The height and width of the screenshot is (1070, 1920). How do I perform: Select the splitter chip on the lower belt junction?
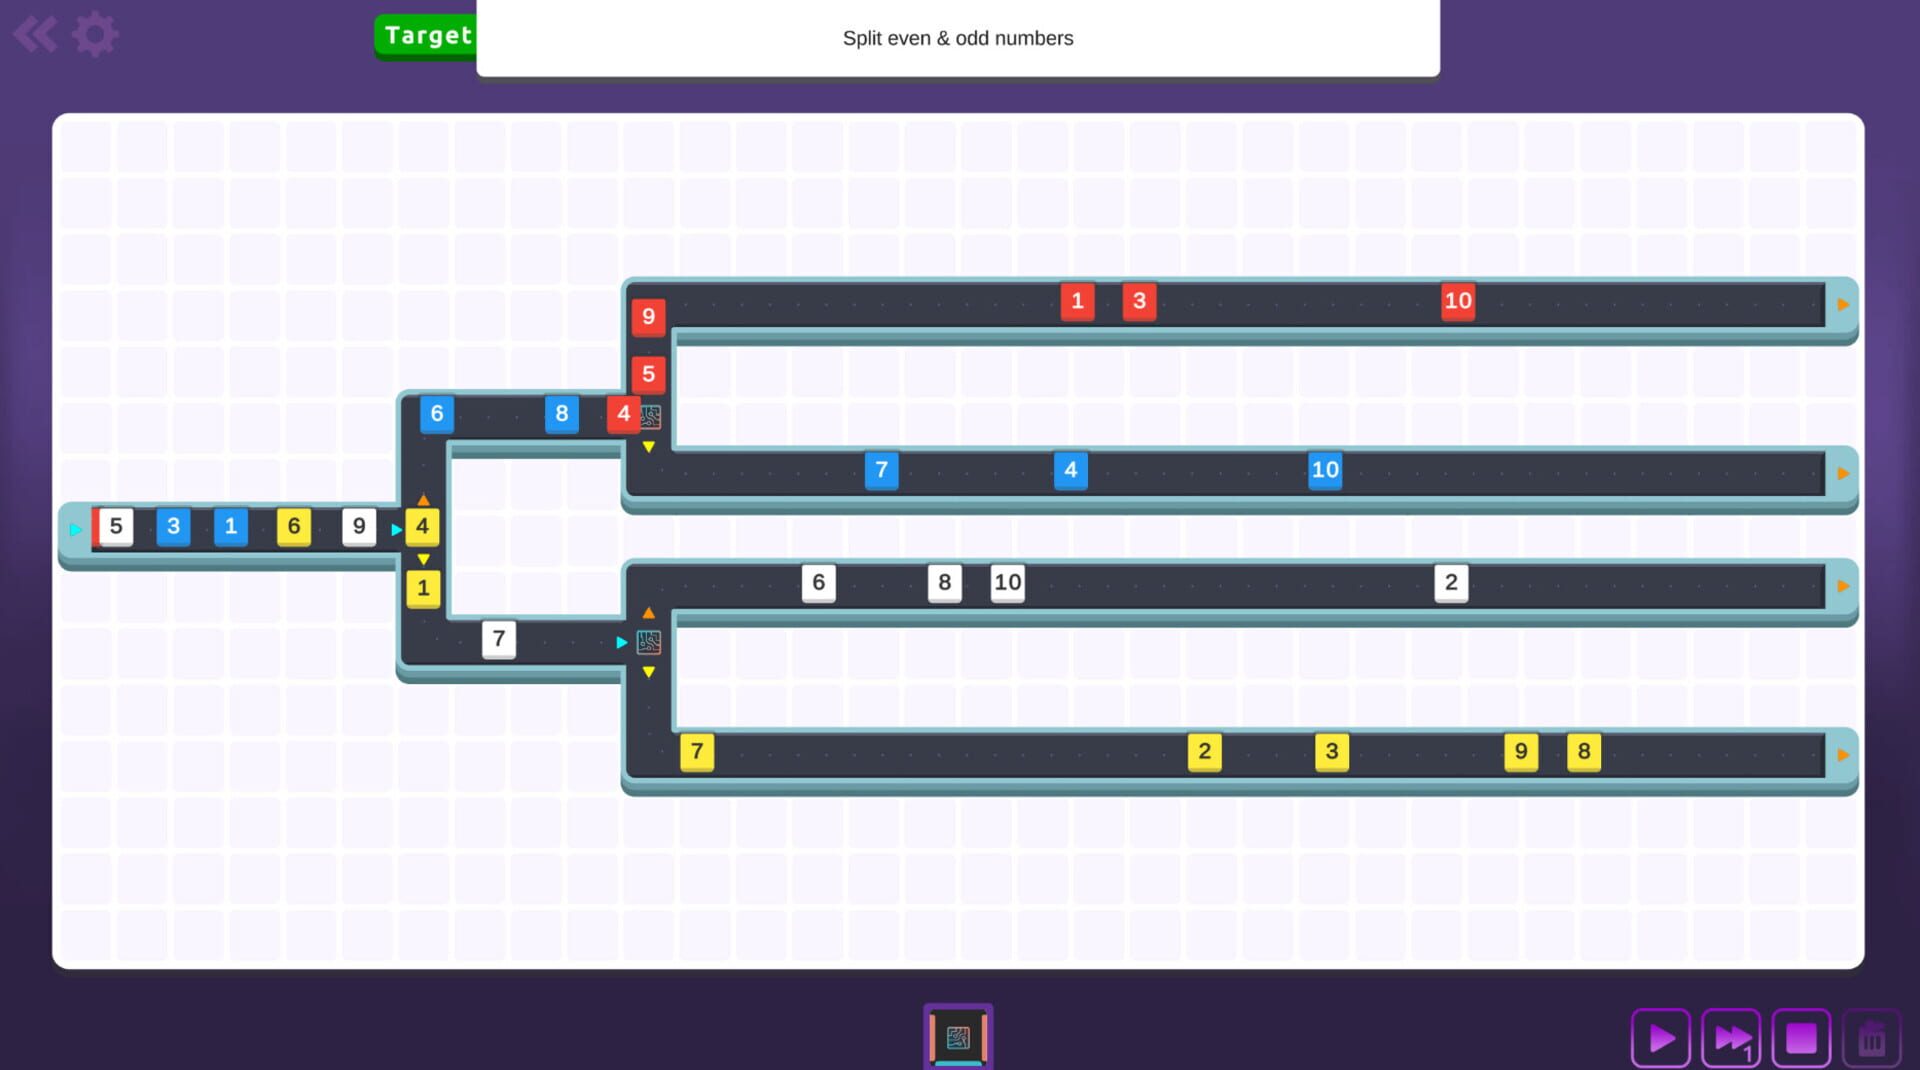649,642
